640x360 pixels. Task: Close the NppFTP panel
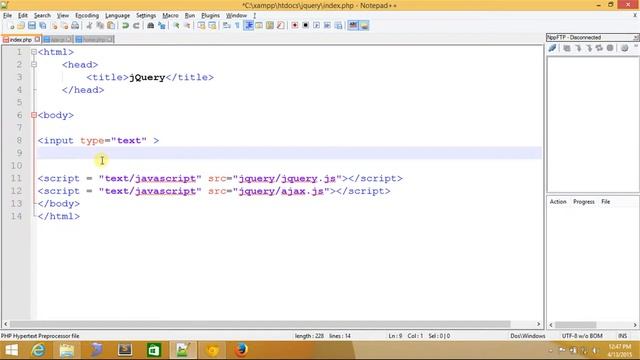pyautogui.click(x=636, y=37)
